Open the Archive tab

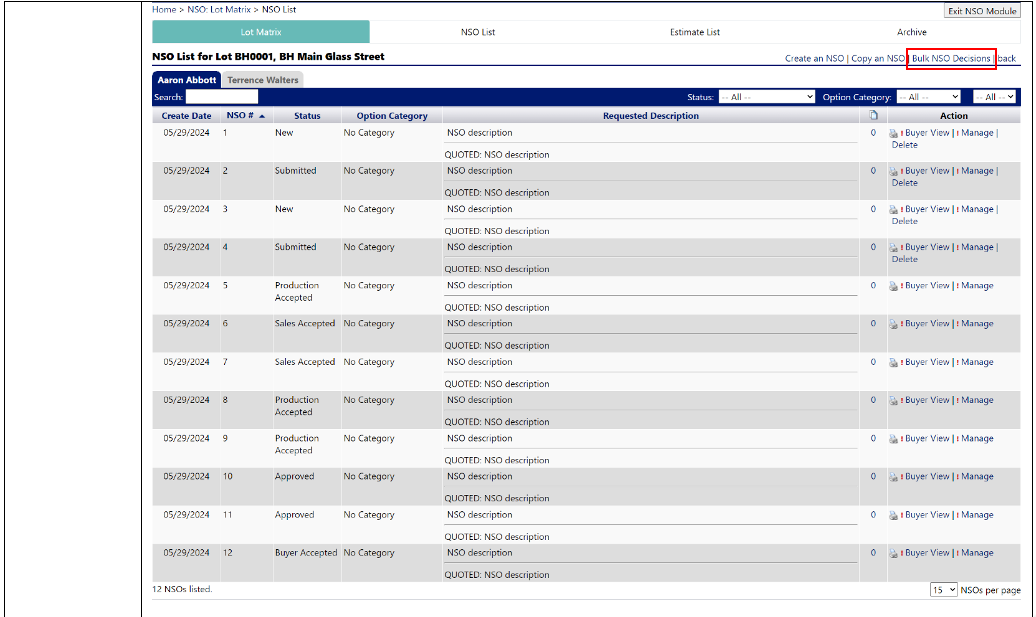[x=911, y=32]
